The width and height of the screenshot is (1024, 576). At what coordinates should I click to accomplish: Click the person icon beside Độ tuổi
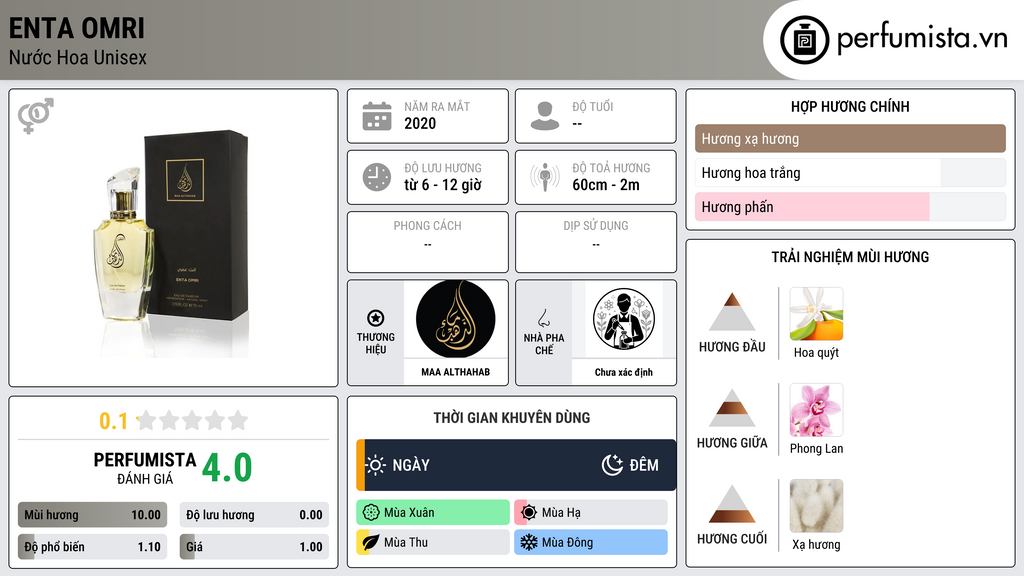point(545,116)
